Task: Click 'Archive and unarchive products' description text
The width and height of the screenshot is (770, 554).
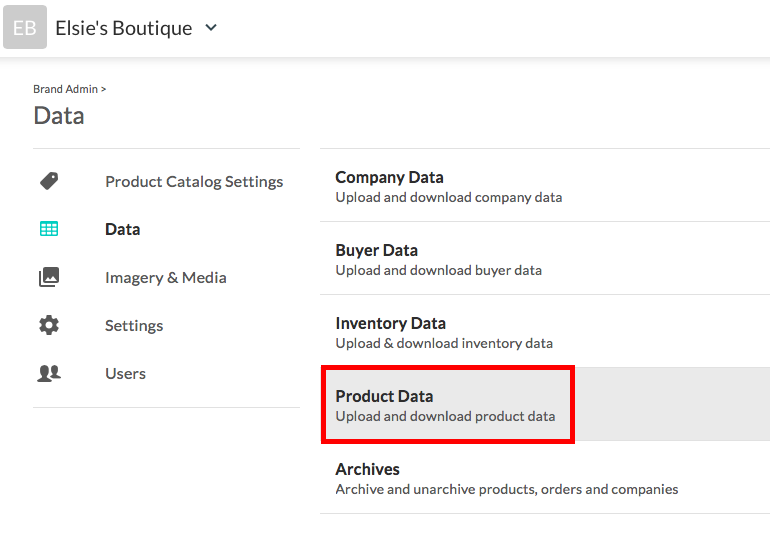Action: (507, 490)
